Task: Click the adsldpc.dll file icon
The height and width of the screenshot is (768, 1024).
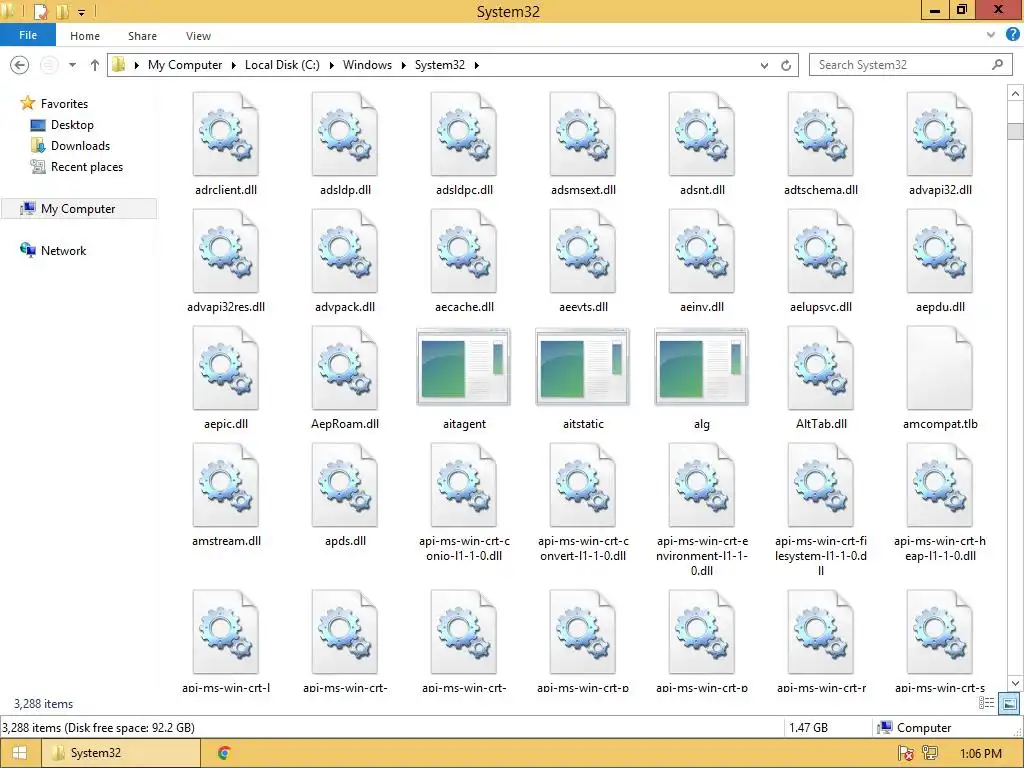Action: coord(464,134)
